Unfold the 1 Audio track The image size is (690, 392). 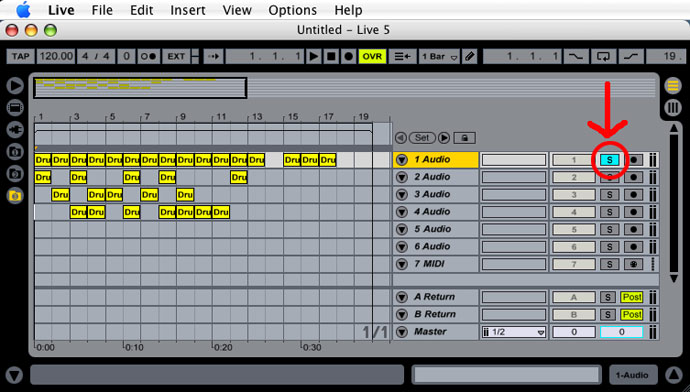click(402, 160)
